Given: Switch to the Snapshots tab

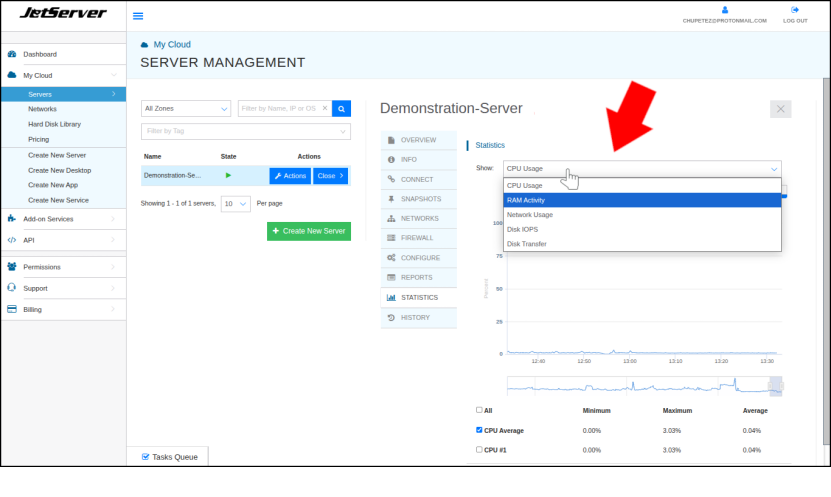Looking at the screenshot, I should click(420, 199).
